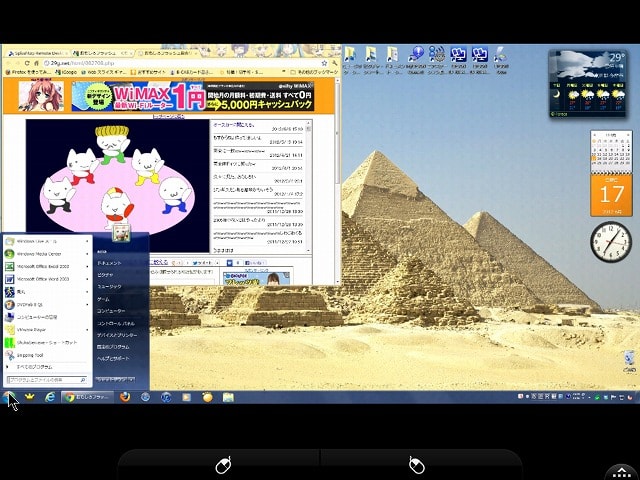Expand Windows Media Center jump list arrow
640x480 pixels.
(x=87, y=254)
